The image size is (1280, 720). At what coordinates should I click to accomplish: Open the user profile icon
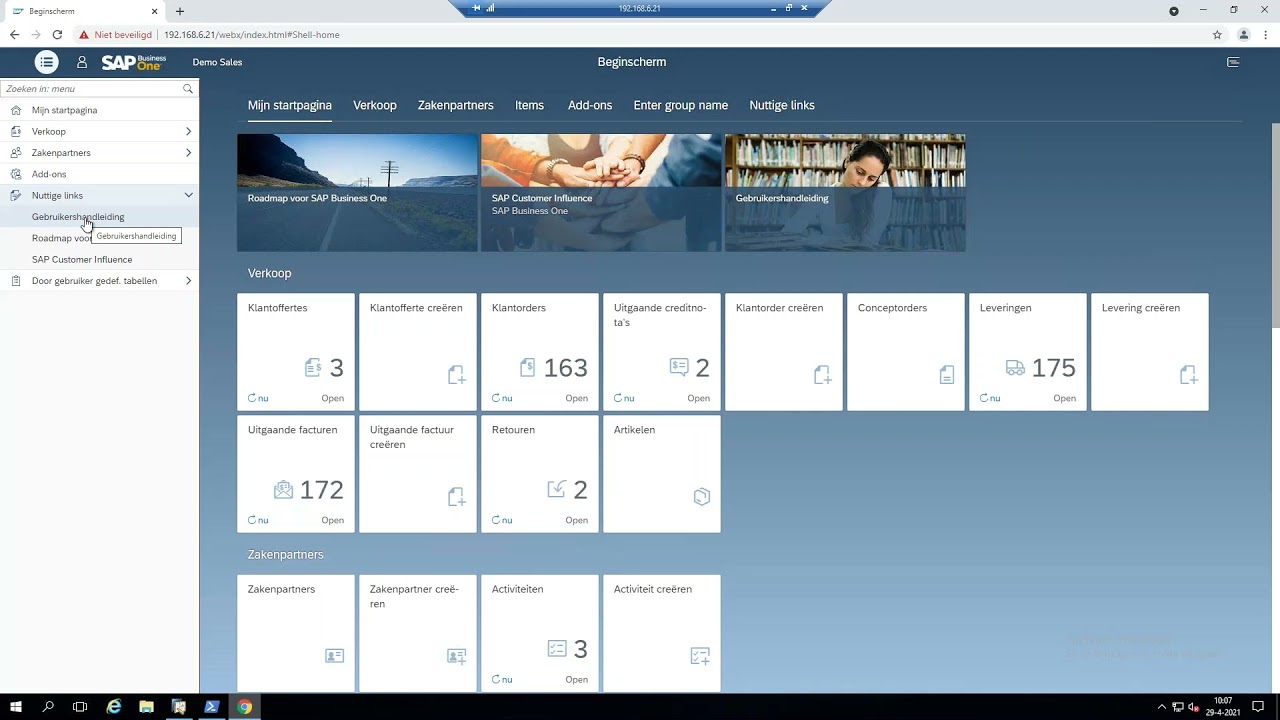point(82,62)
